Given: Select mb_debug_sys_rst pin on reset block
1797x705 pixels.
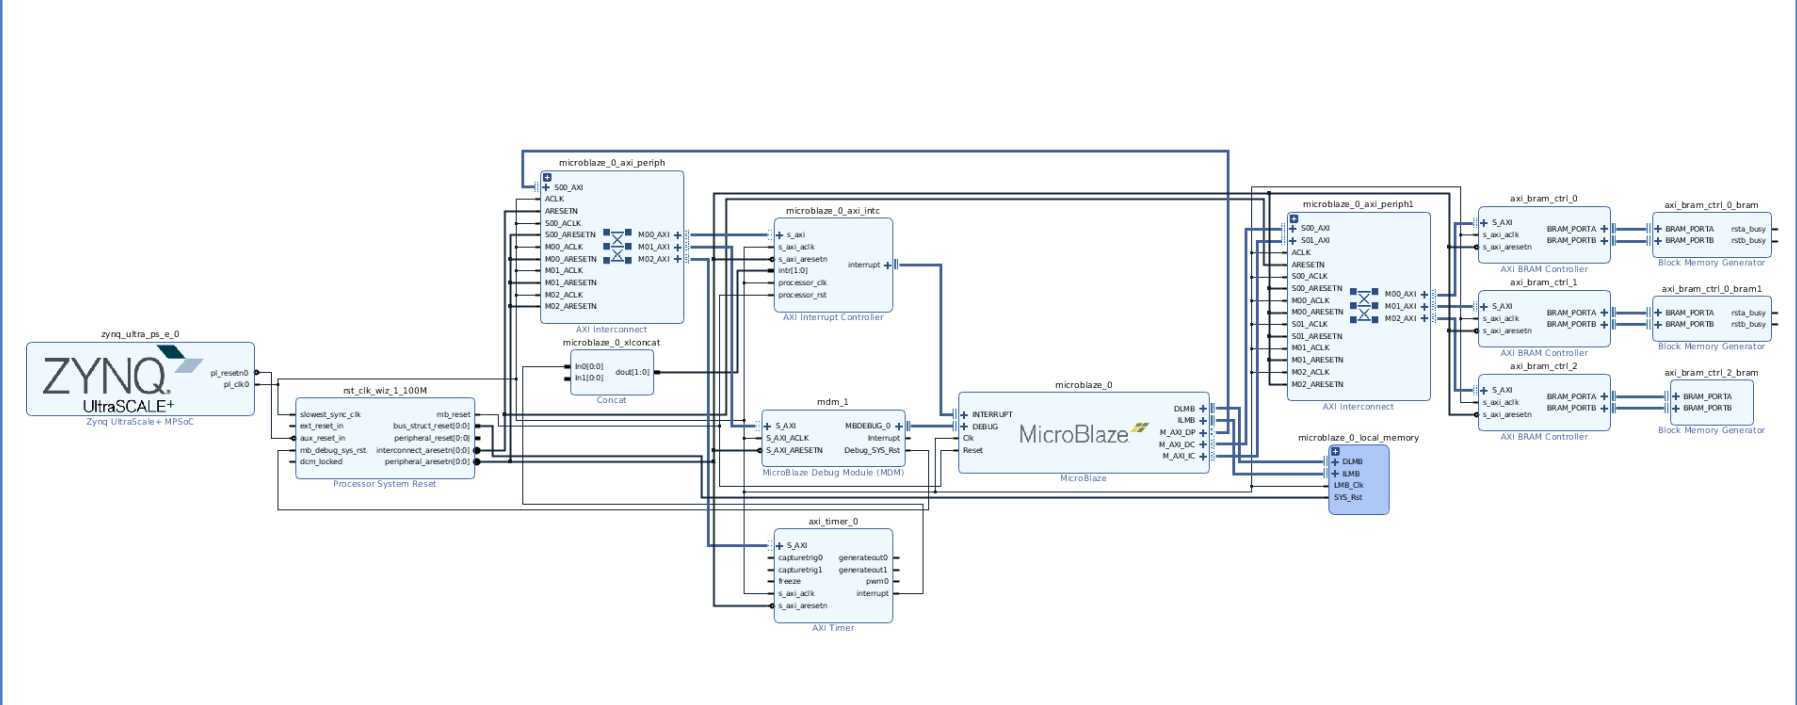Looking at the screenshot, I should point(333,451).
